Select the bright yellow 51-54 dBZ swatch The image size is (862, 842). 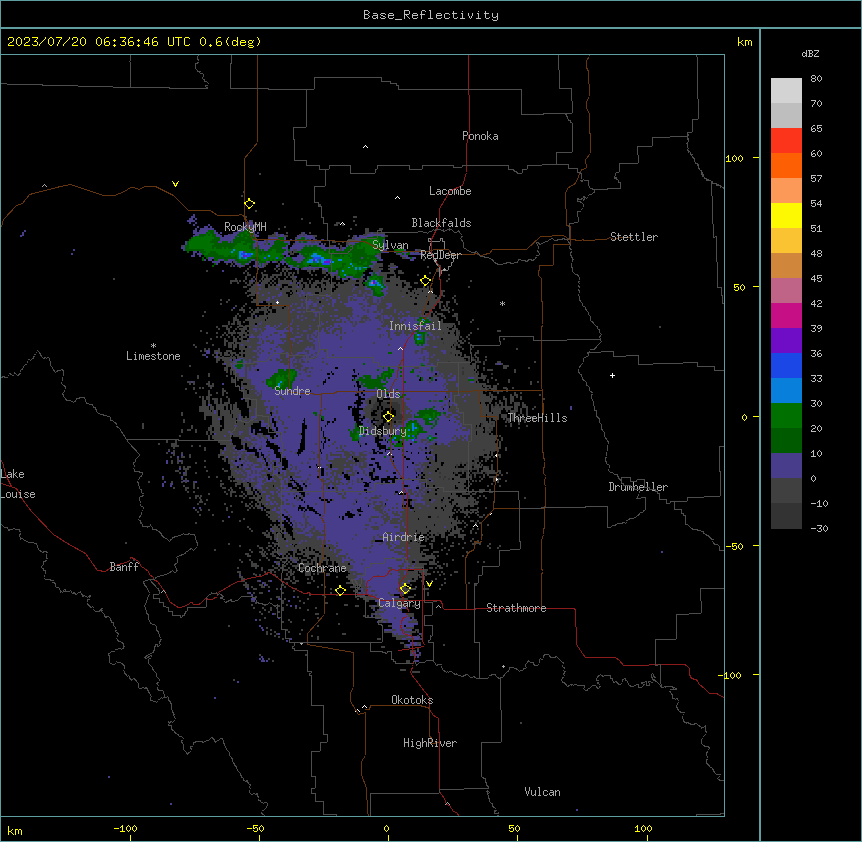coord(786,215)
